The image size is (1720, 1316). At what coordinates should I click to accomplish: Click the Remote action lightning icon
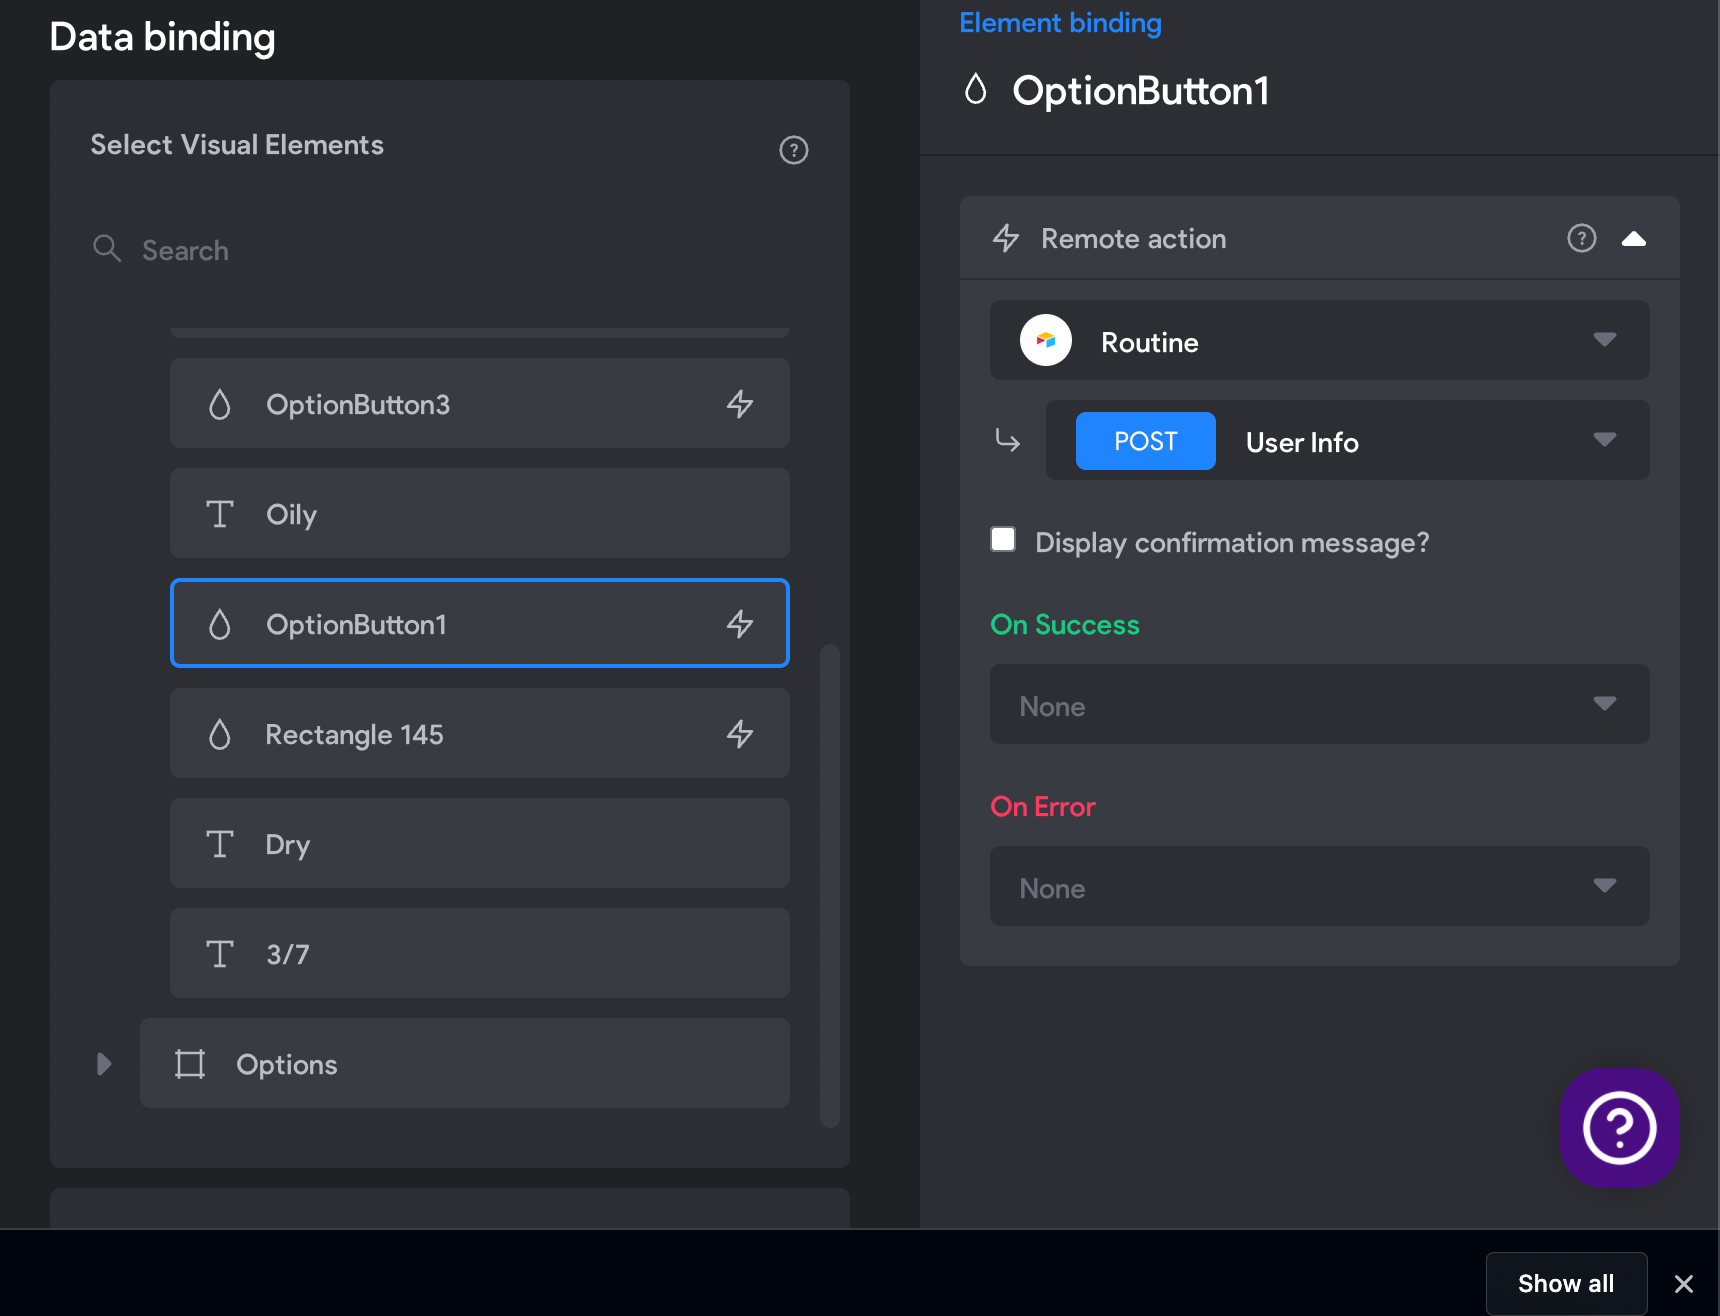(x=1006, y=238)
